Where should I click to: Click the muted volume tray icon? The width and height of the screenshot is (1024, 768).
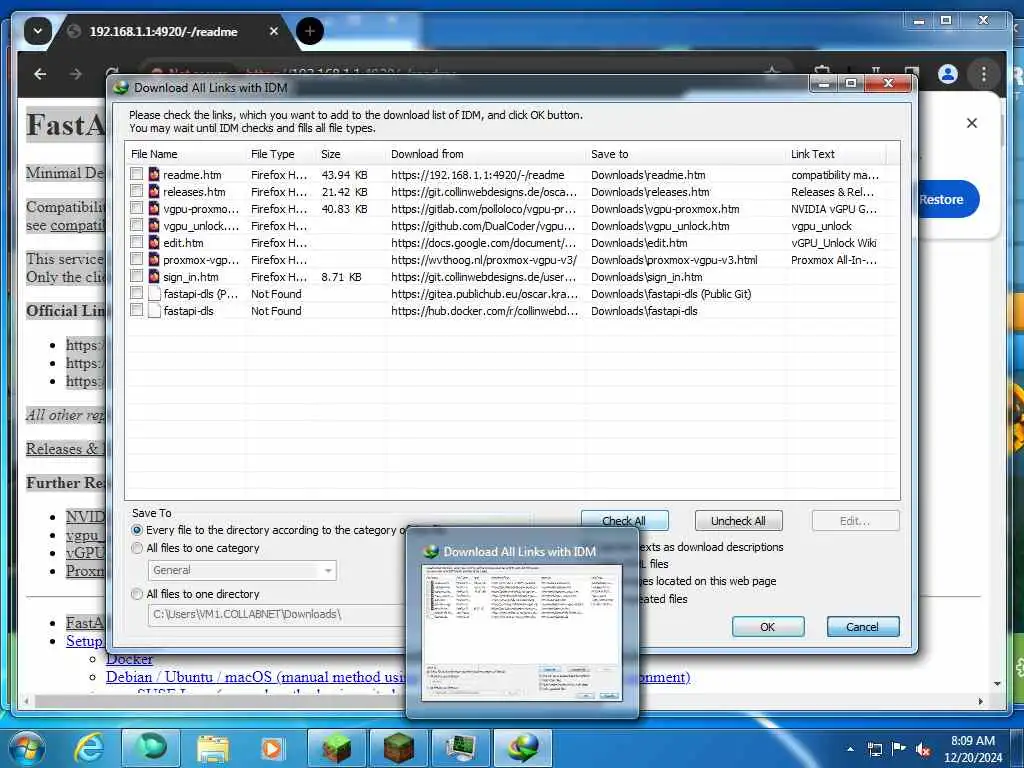pos(922,749)
